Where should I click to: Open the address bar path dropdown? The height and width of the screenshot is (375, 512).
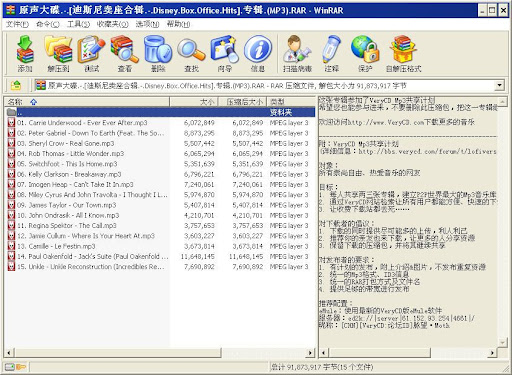[499, 85]
